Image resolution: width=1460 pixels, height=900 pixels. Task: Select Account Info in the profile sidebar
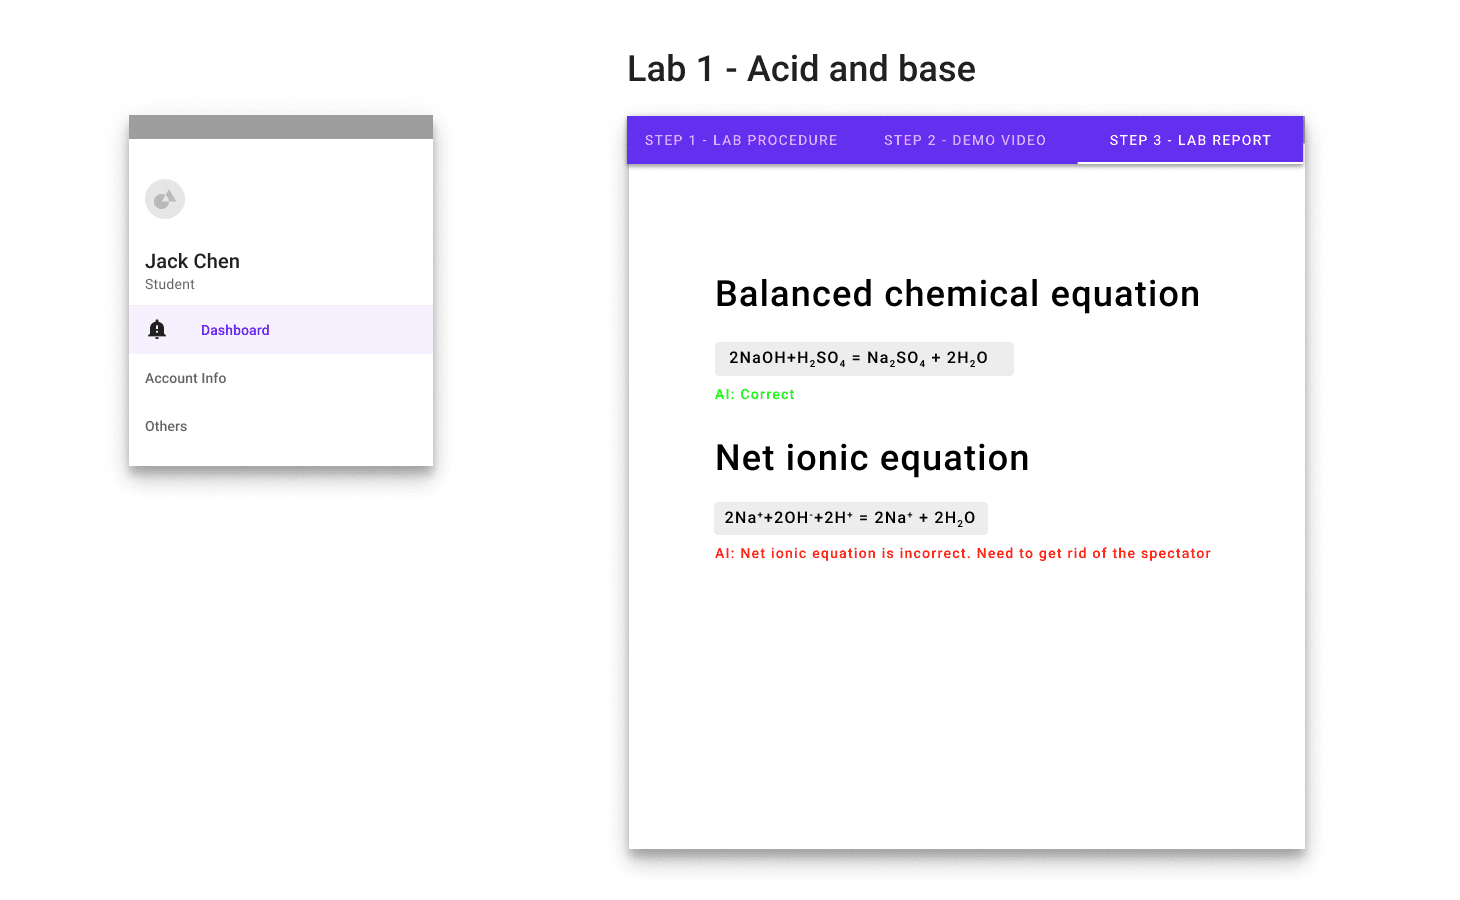pos(185,377)
